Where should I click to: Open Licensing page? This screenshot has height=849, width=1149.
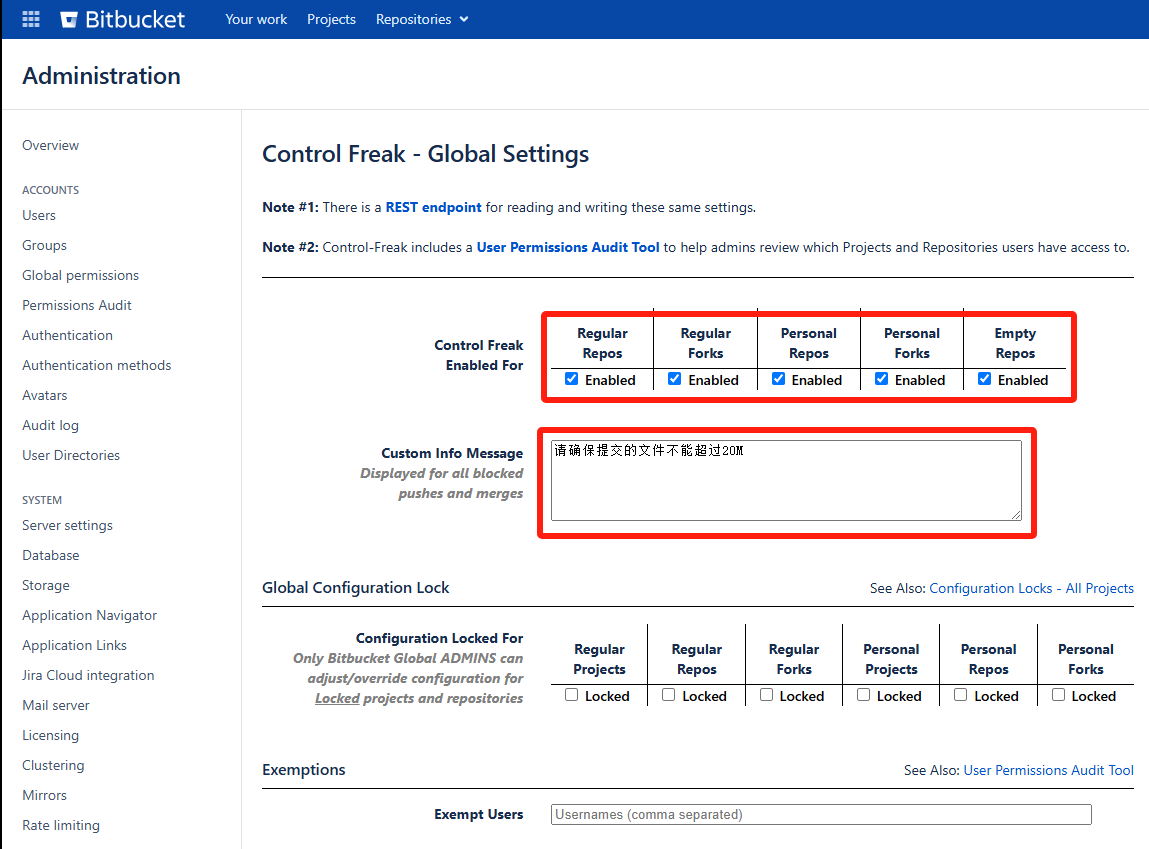coord(51,735)
